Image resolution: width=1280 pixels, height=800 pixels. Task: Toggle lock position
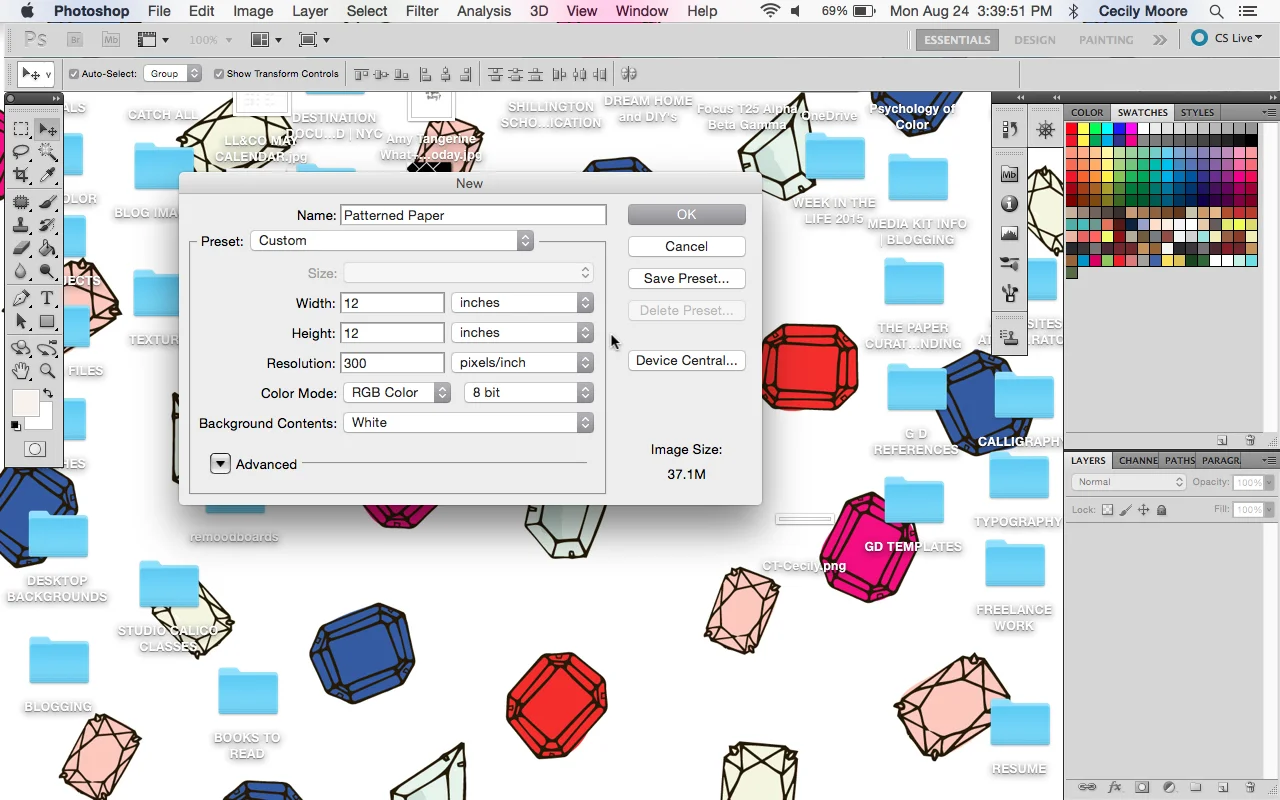click(1143, 510)
